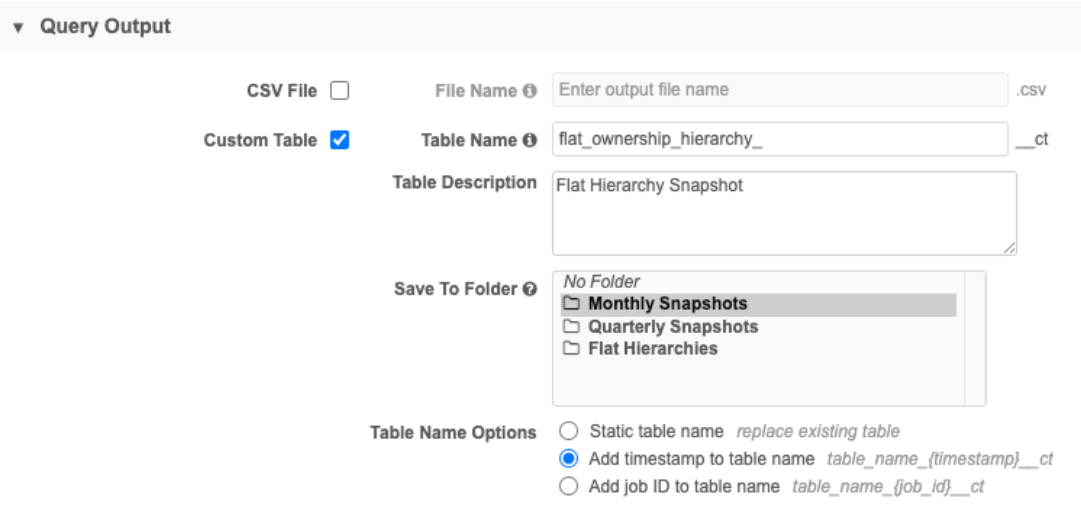
Task: Click the File Name info icon
Action: coord(529,91)
